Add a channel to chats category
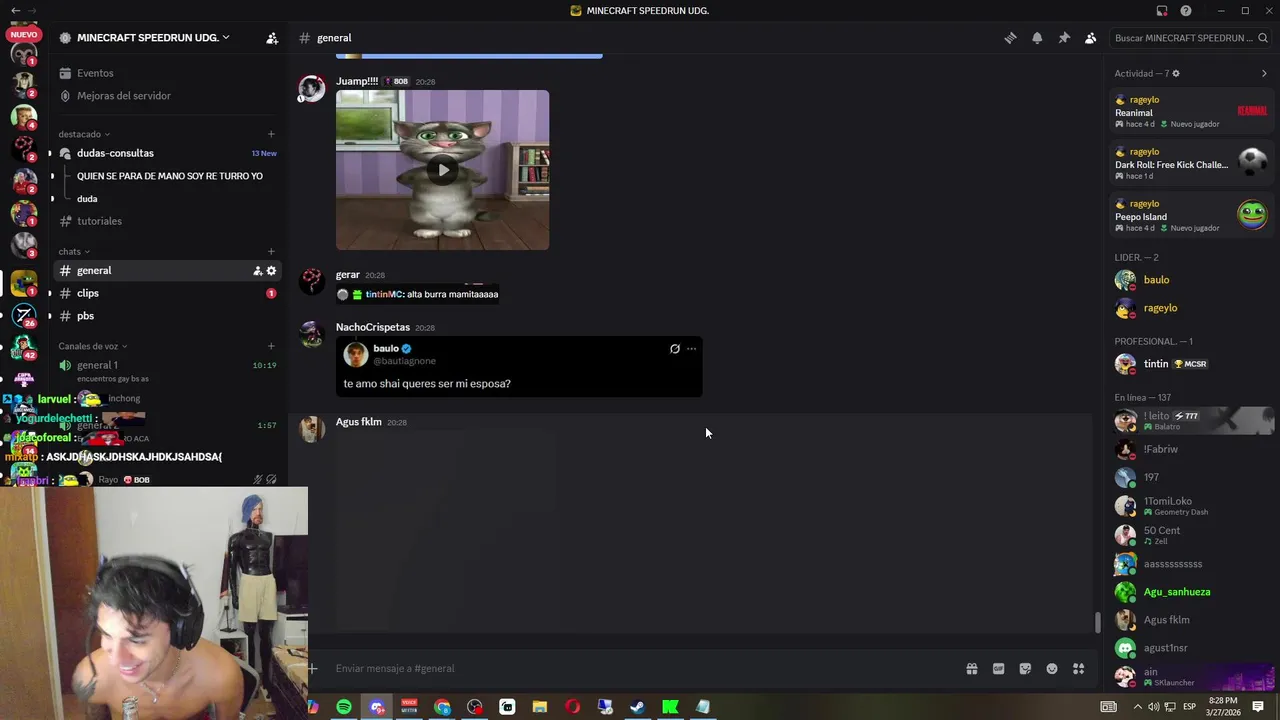 pyautogui.click(x=271, y=251)
